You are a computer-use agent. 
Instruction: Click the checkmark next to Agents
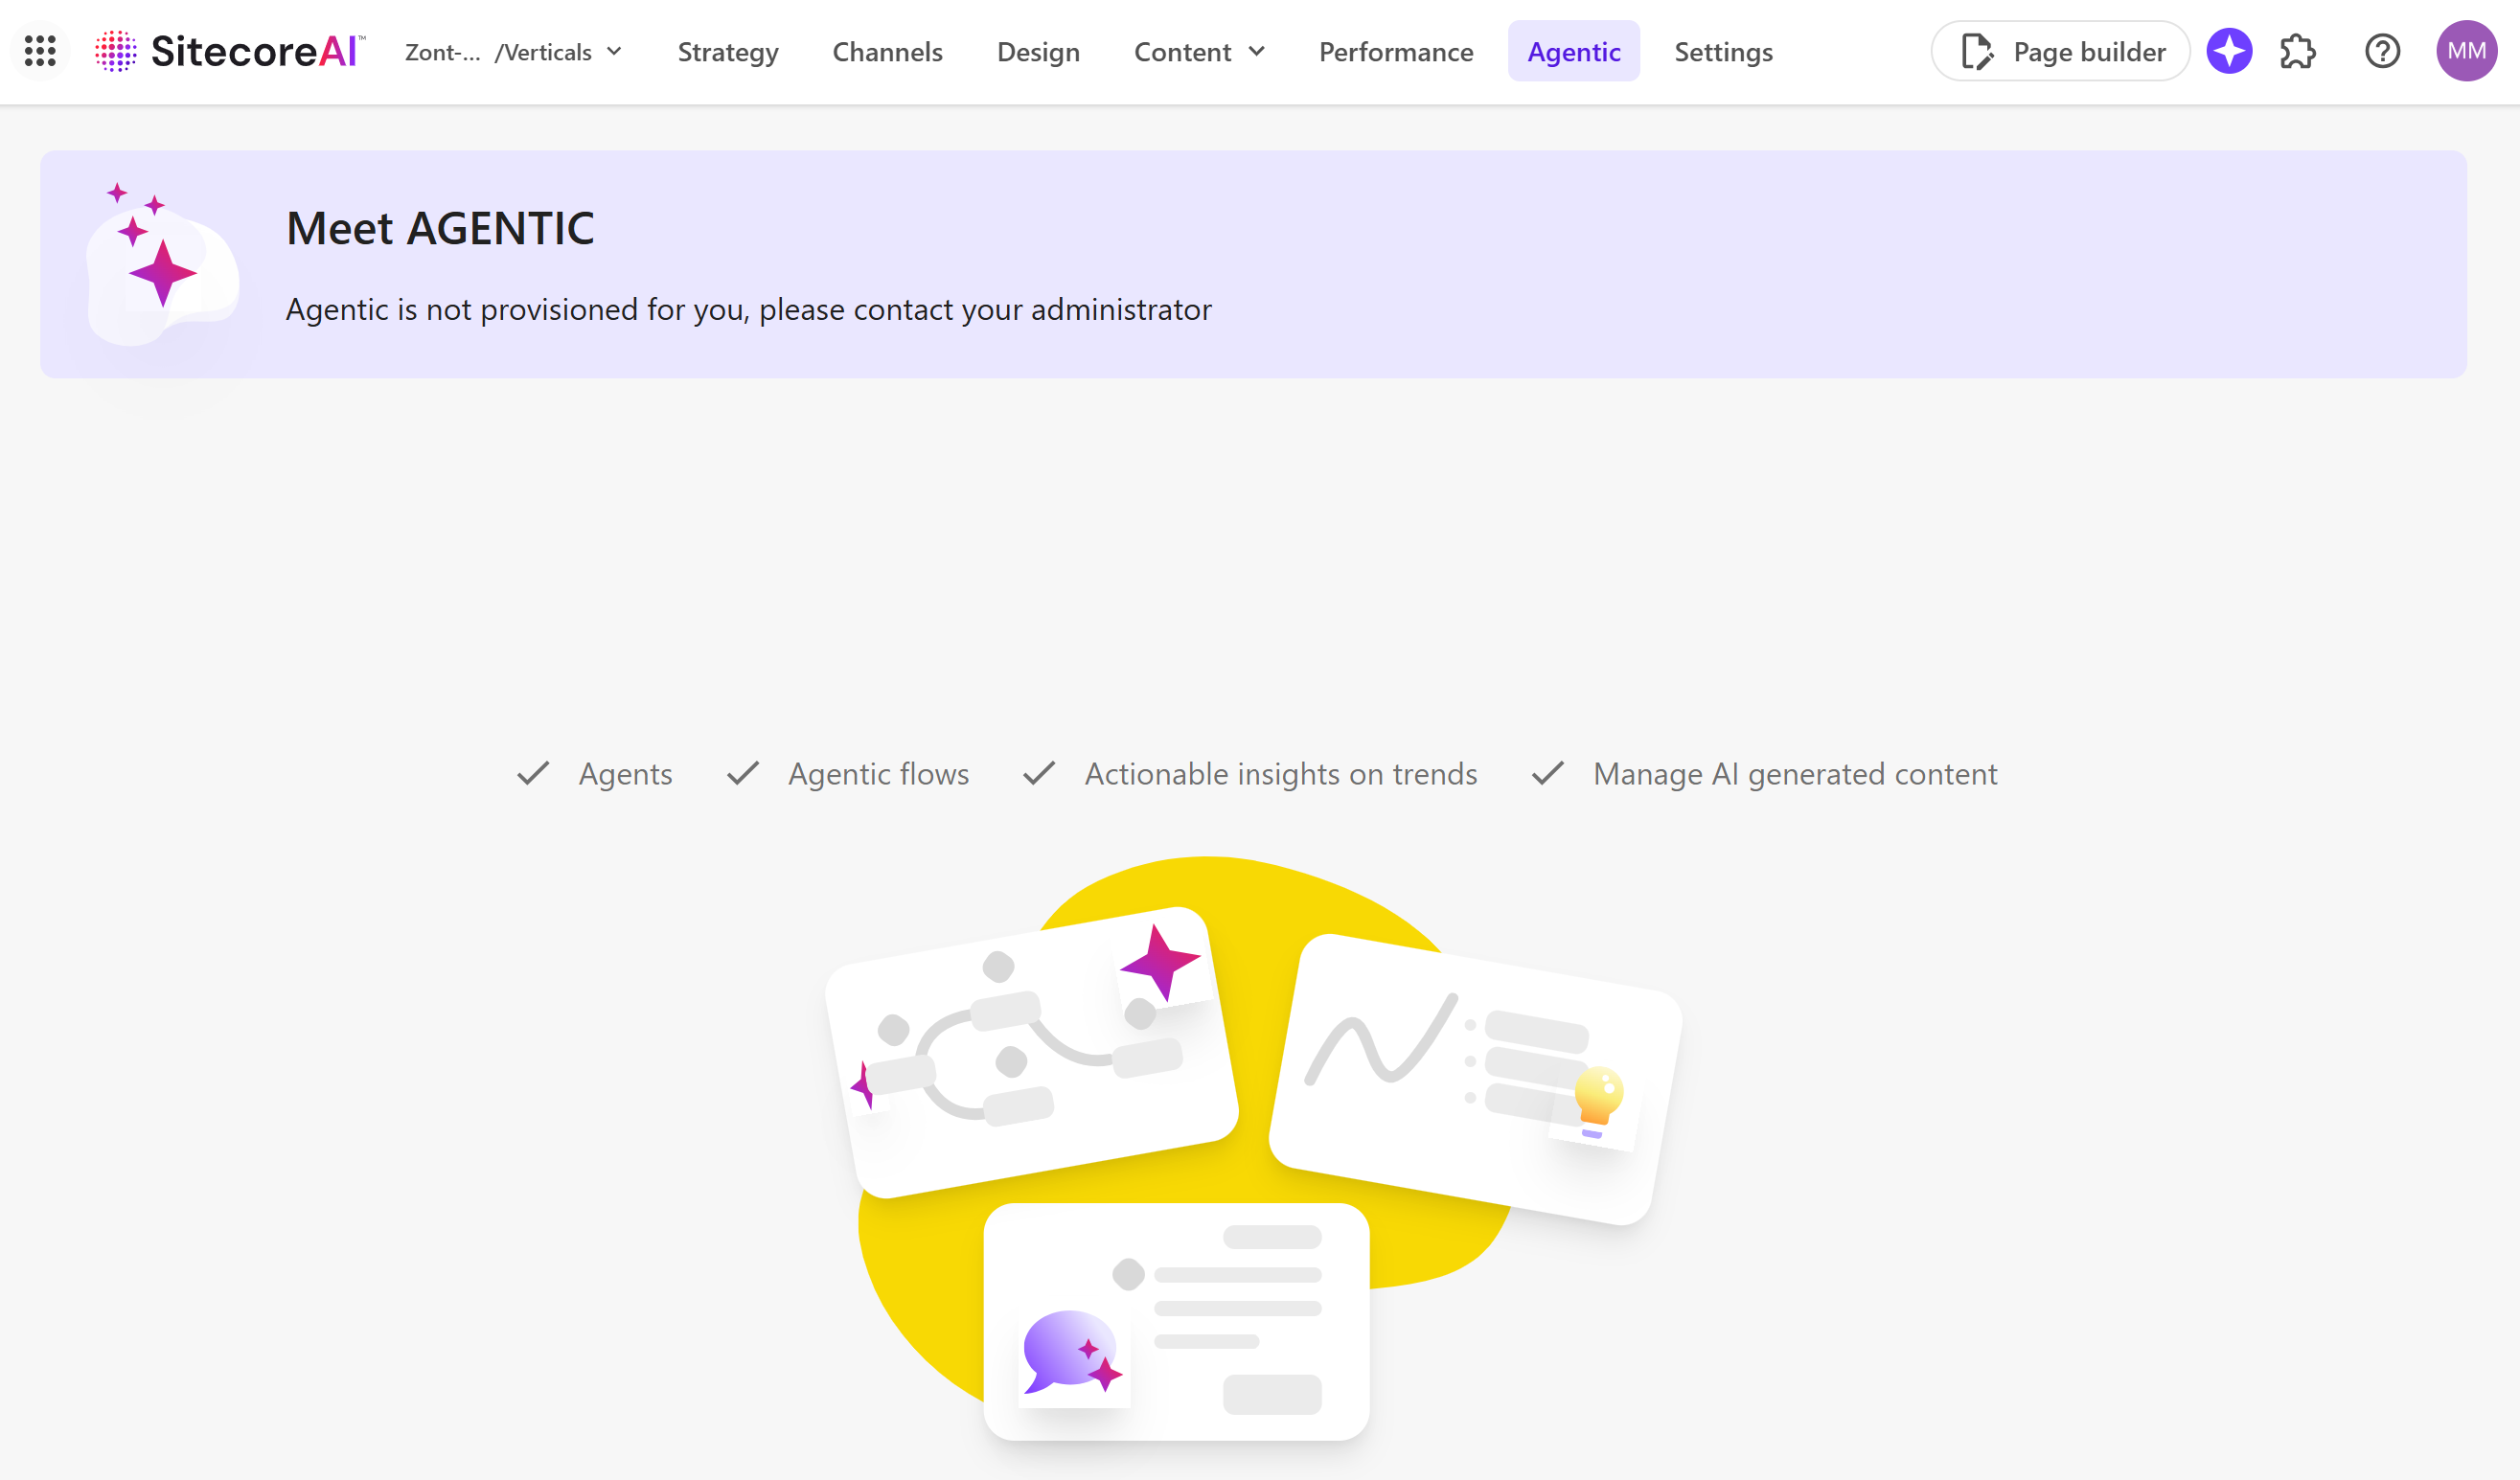[533, 773]
